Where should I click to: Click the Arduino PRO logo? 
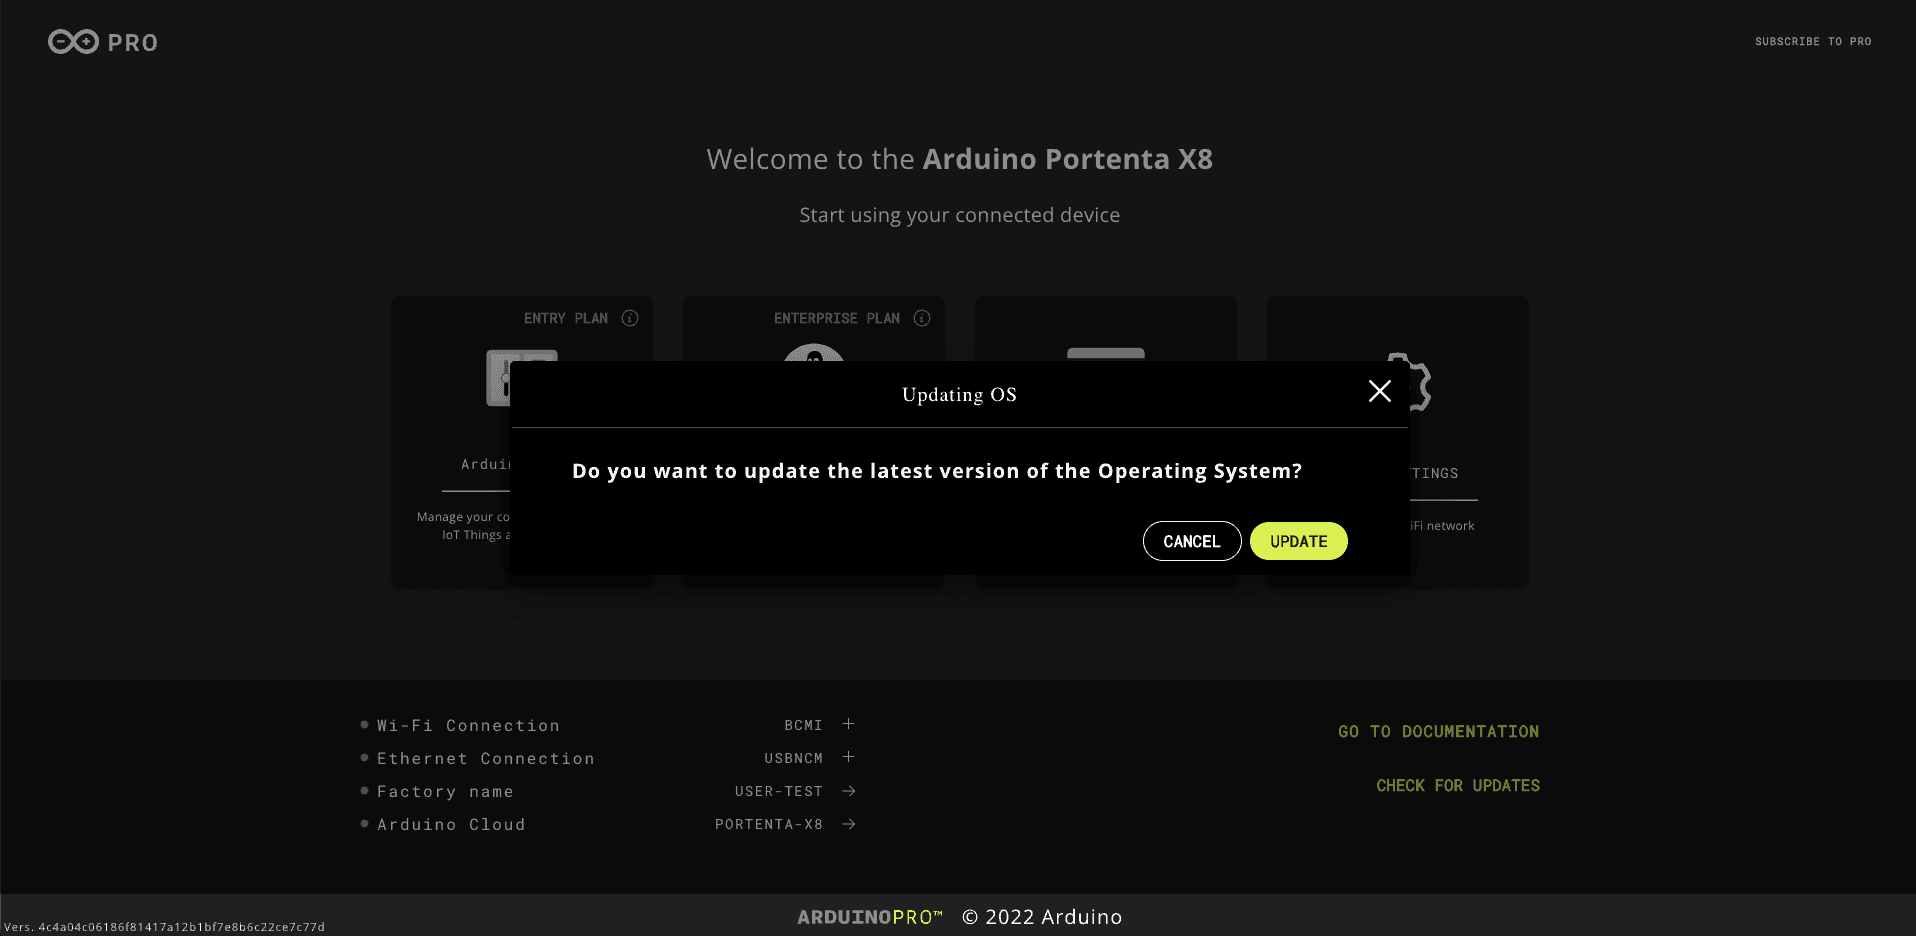pos(103,42)
